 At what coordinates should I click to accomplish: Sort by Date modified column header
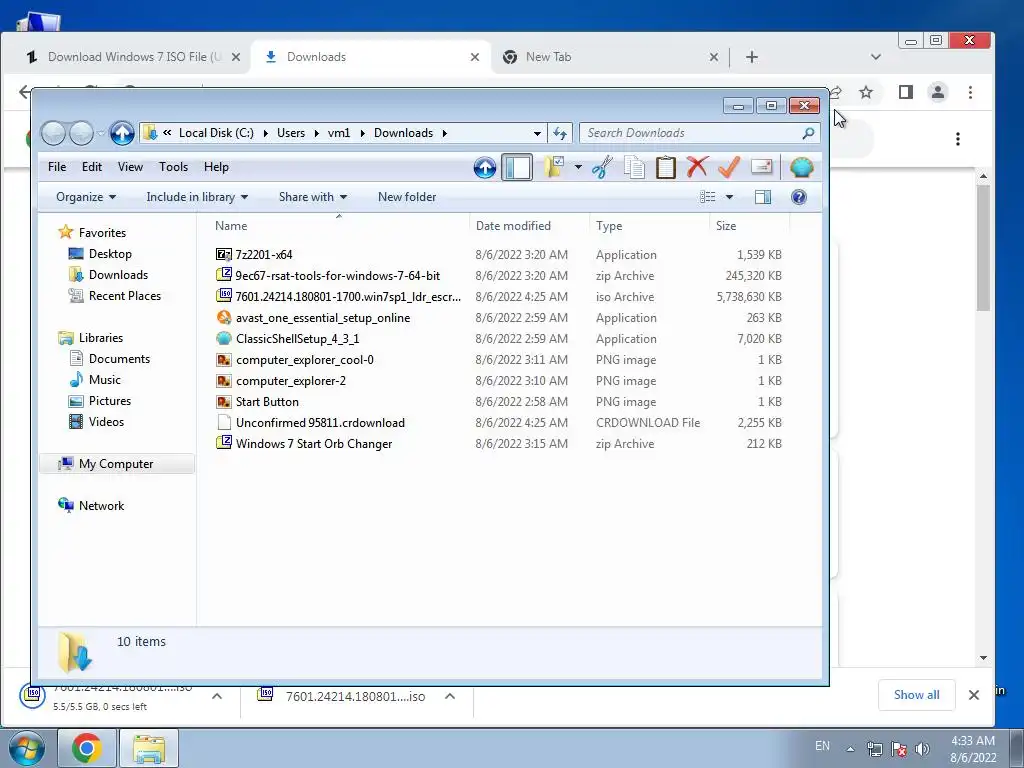tap(529, 226)
